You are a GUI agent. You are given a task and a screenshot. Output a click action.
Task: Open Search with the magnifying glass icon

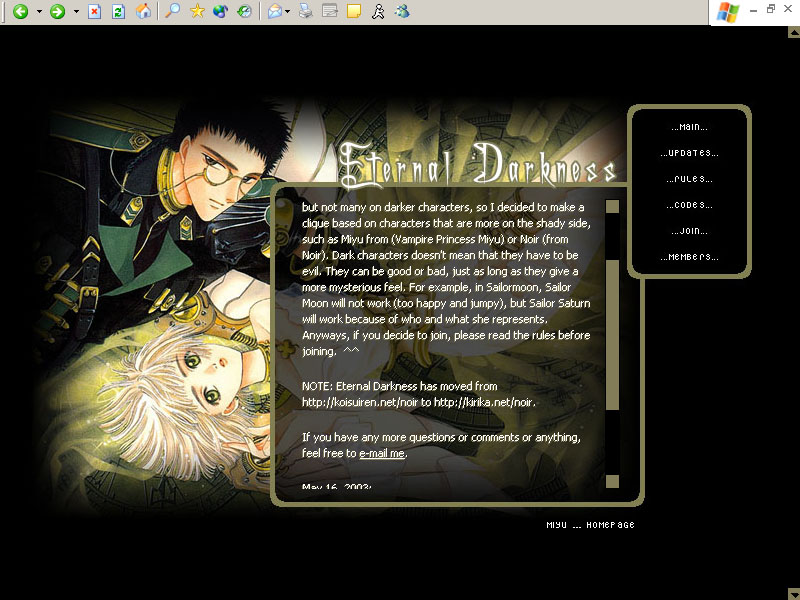coord(173,12)
